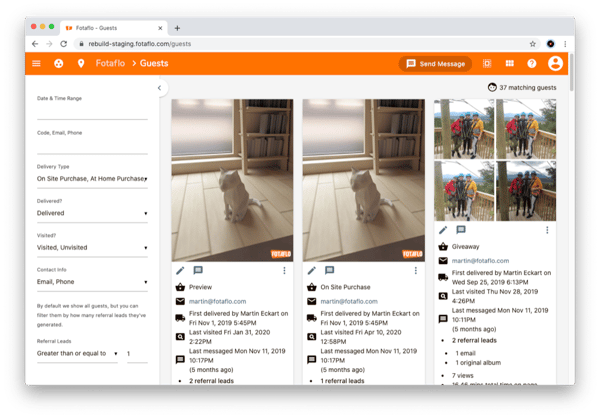Click '7 views' on Giveaway card
600x418 pixels.
(x=463, y=376)
